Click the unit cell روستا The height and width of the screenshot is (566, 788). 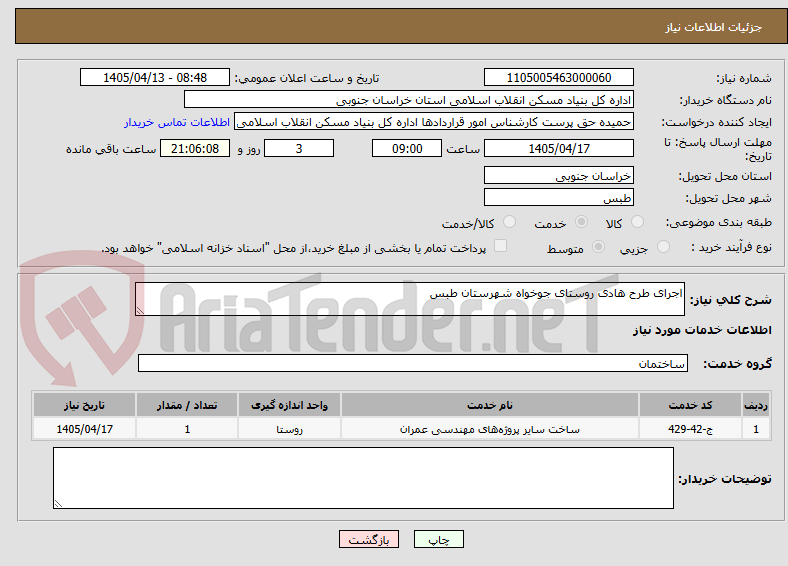click(289, 429)
